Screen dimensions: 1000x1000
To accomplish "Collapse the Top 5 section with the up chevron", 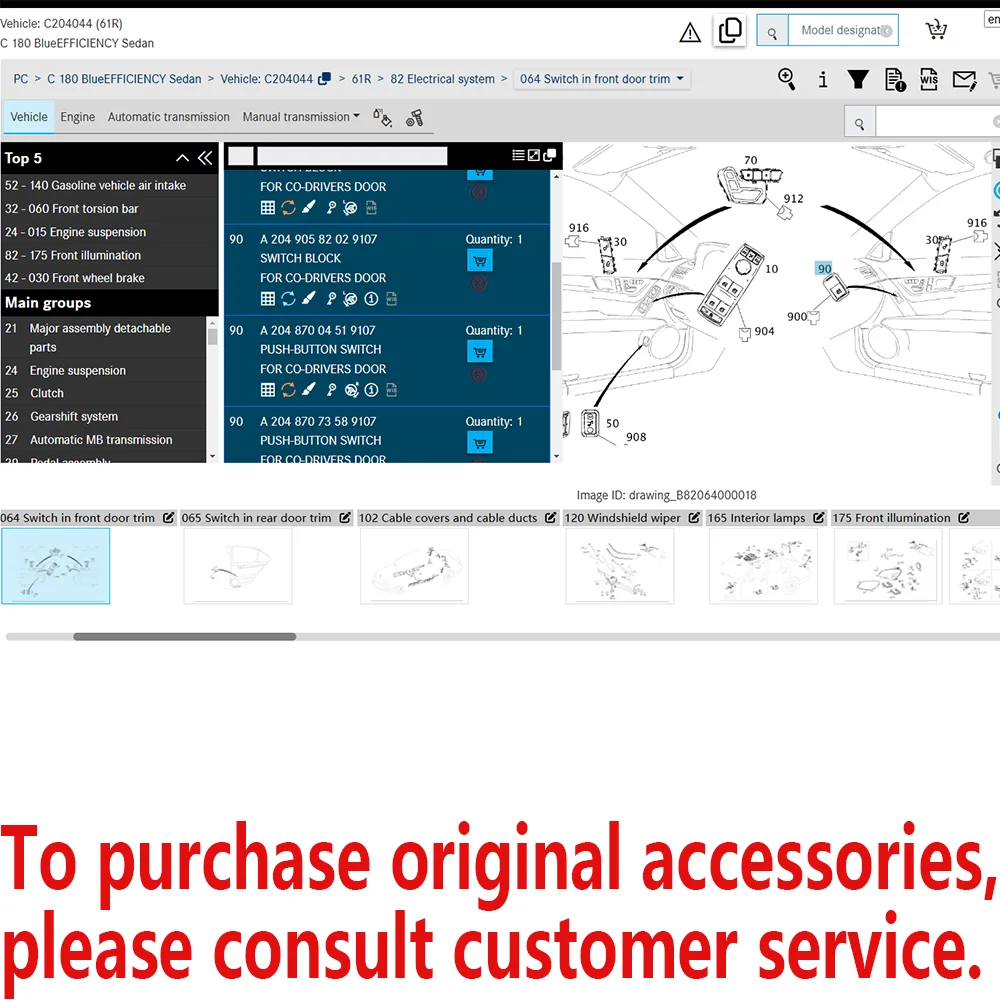I will click(182, 158).
